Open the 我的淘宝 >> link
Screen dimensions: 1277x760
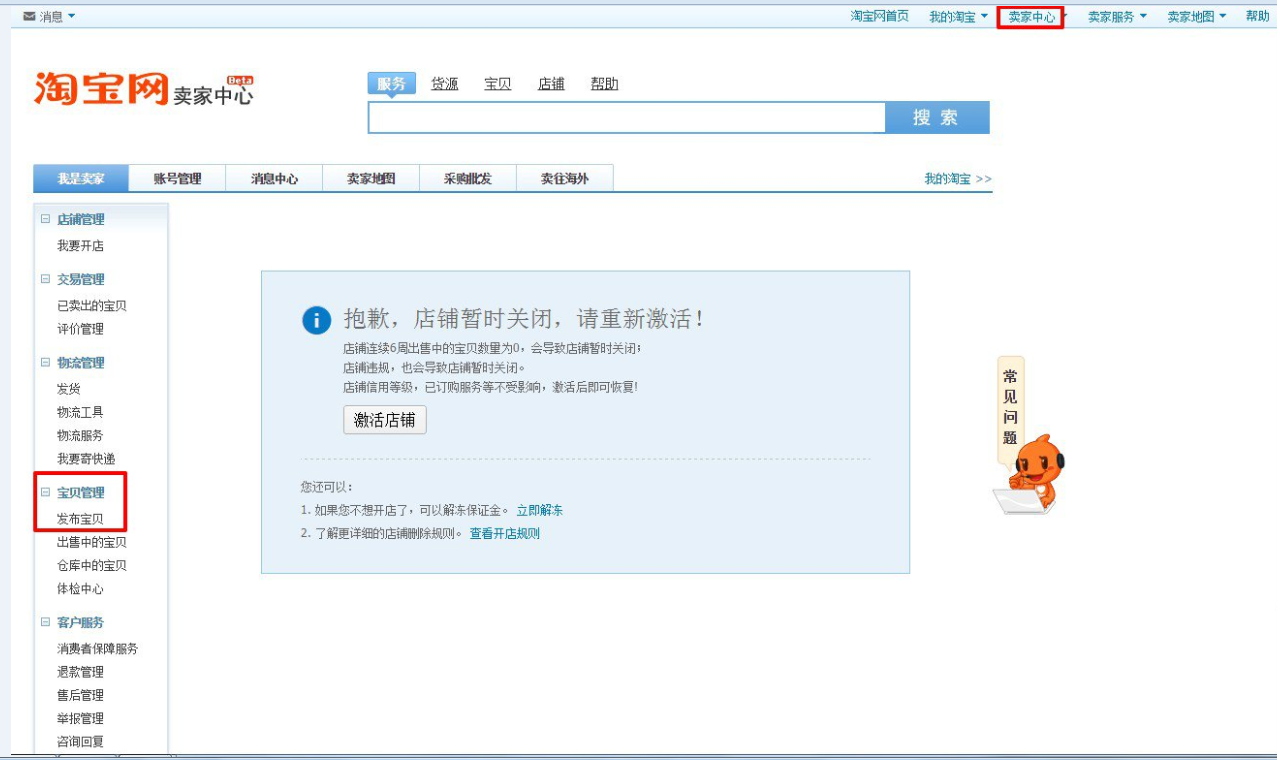[958, 179]
